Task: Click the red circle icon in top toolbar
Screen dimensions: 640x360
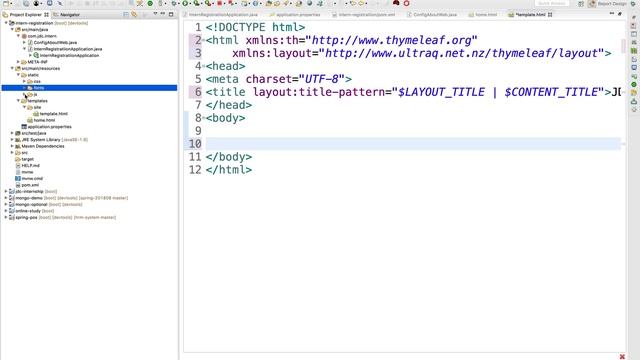Action: (x=407, y=3)
